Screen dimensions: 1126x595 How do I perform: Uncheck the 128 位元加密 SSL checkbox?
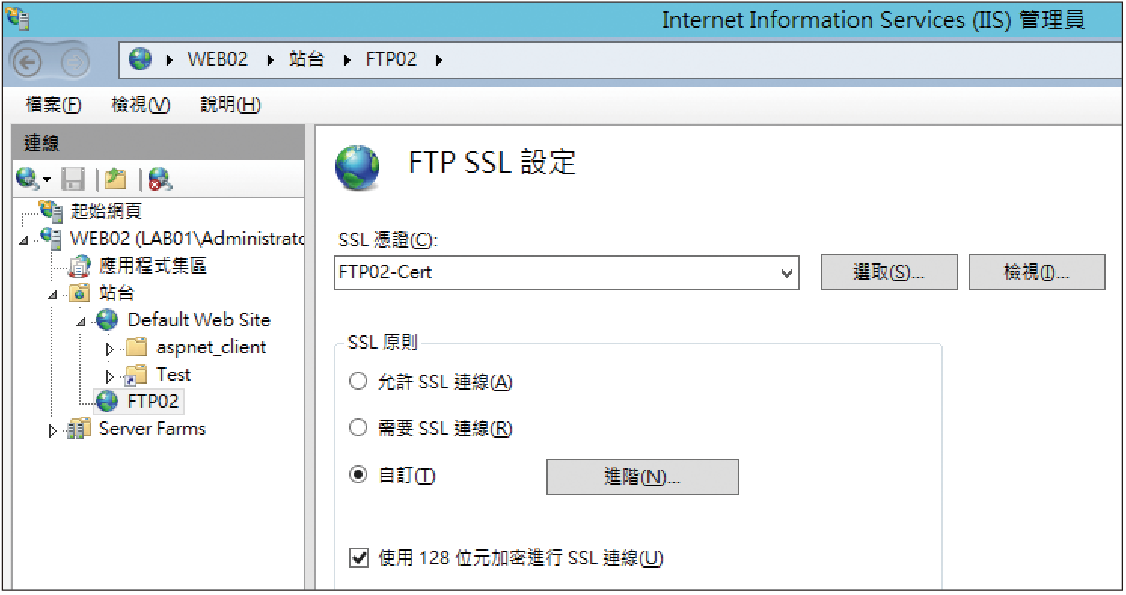[358, 558]
